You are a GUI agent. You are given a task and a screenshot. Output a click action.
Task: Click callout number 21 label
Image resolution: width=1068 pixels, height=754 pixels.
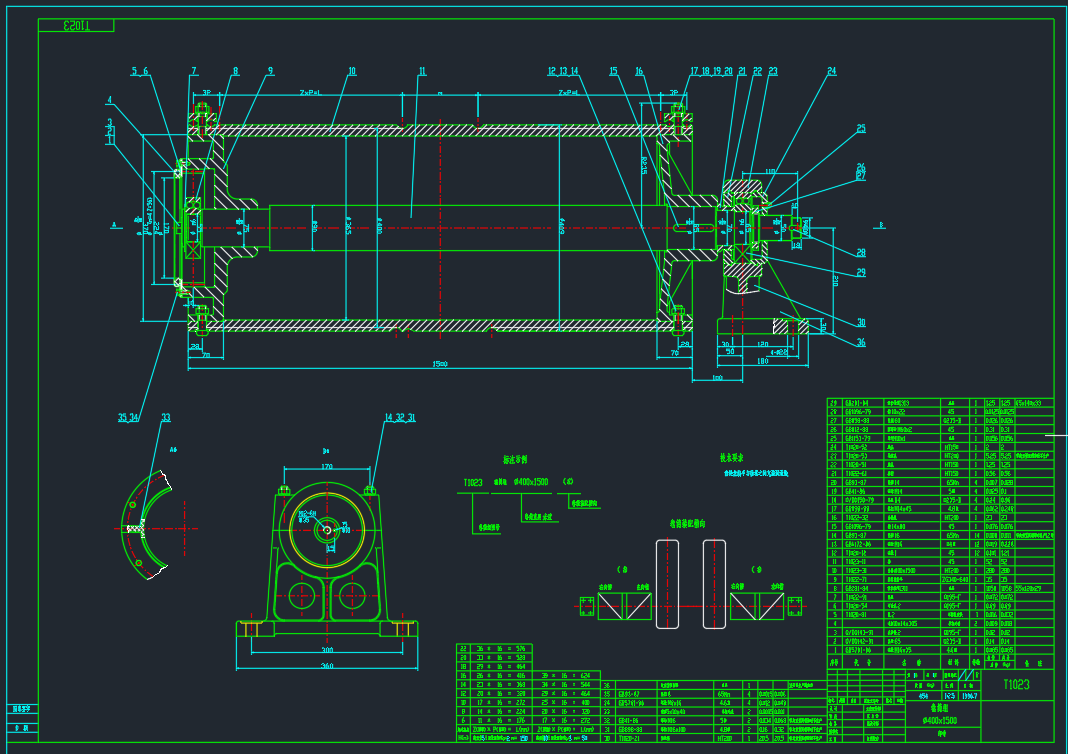pyautogui.click(x=742, y=71)
